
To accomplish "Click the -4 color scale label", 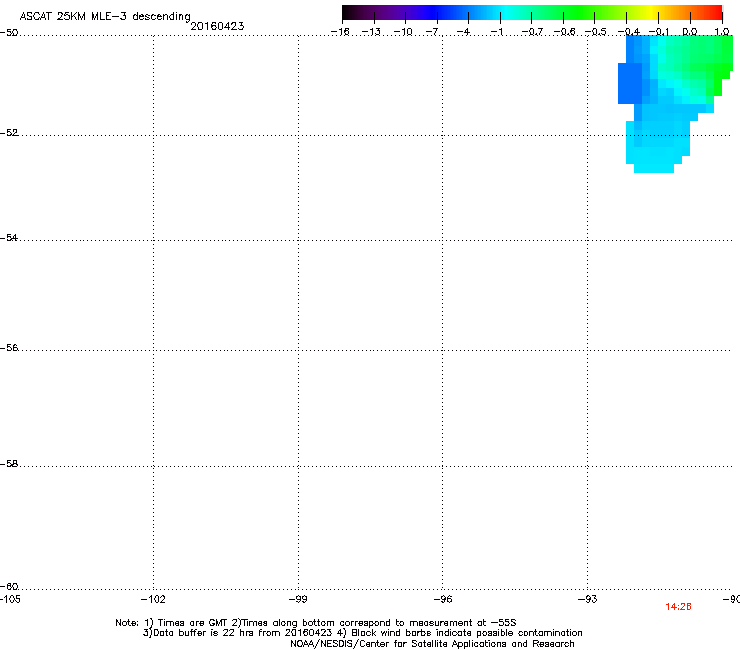I will click(463, 32).
